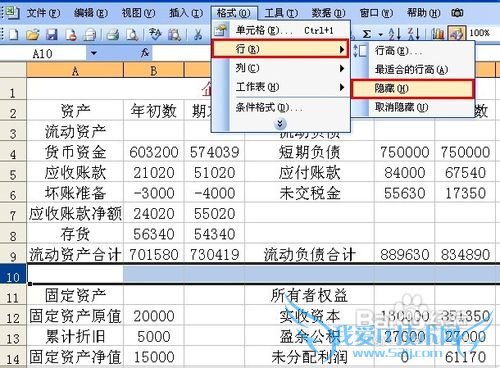
Task: Open the Sheet (工作表) submenu
Action: coord(280,87)
